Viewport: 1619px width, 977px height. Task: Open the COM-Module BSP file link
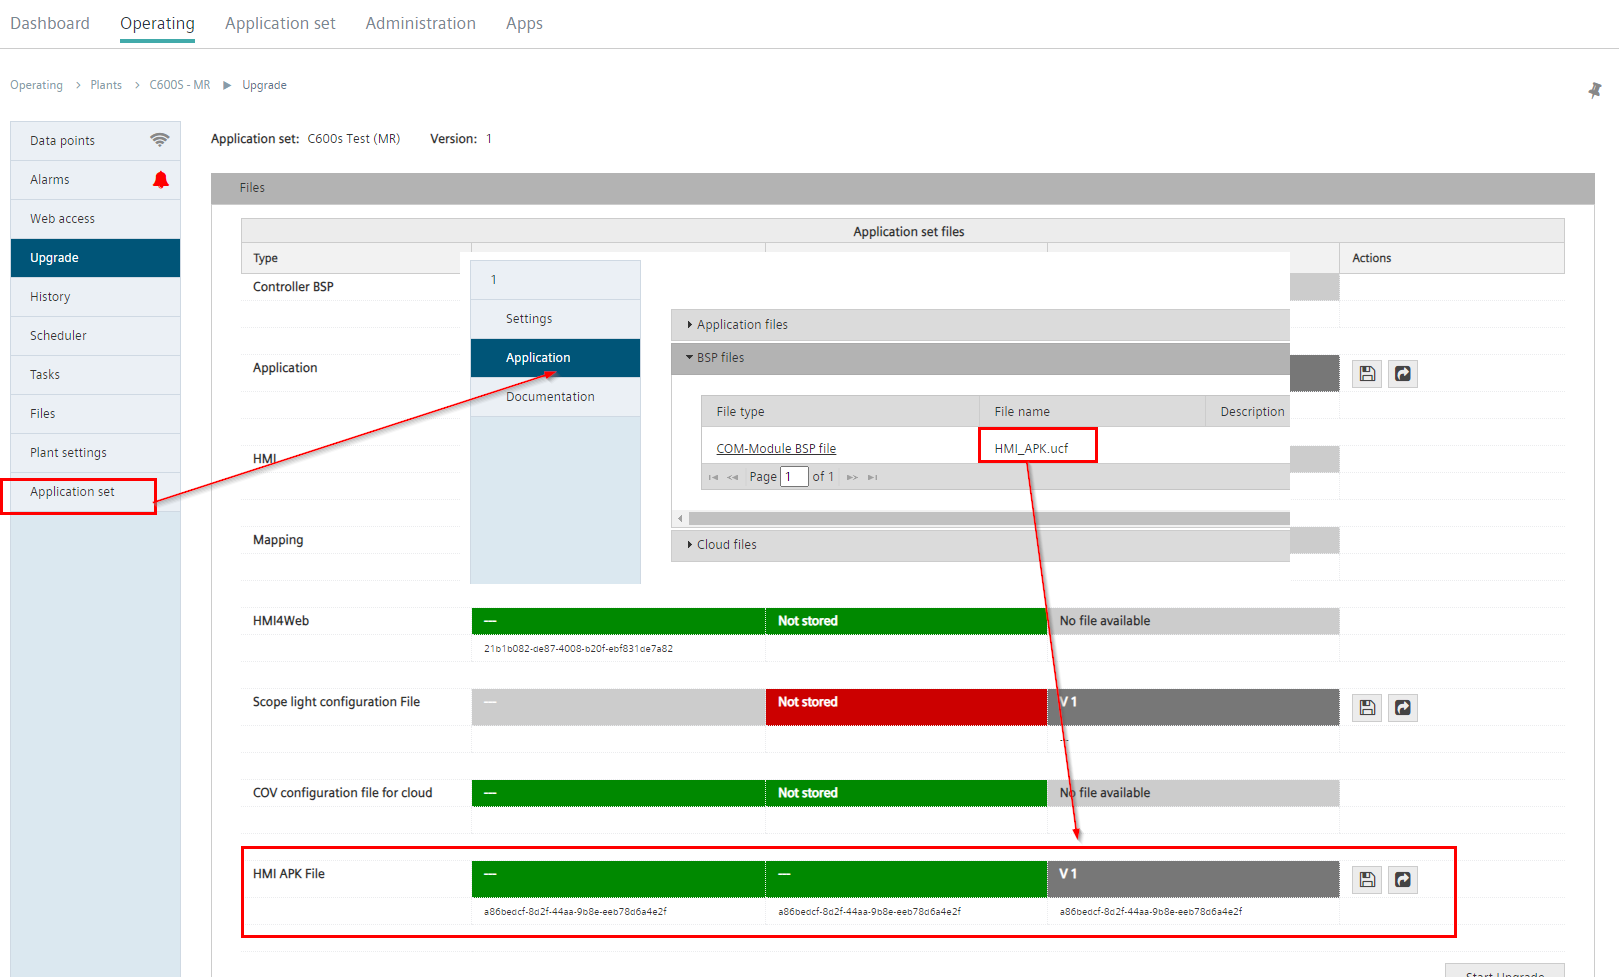click(x=775, y=449)
